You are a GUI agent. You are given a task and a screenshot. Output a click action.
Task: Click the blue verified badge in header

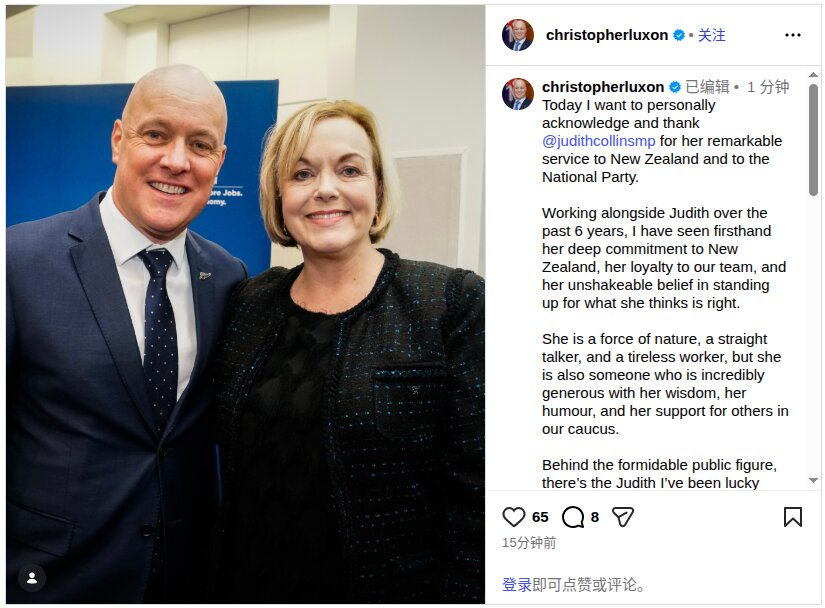click(679, 35)
